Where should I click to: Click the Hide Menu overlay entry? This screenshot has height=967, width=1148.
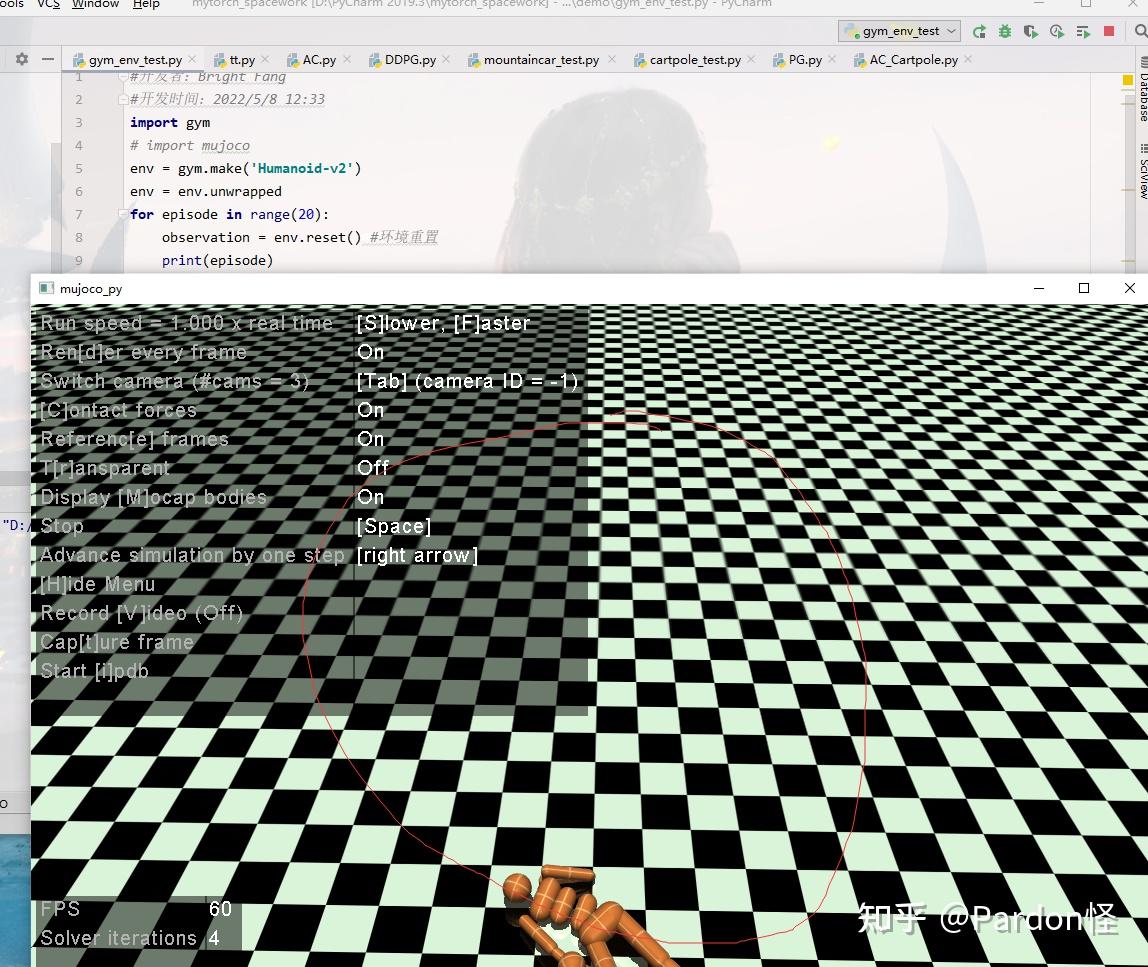pos(97,584)
